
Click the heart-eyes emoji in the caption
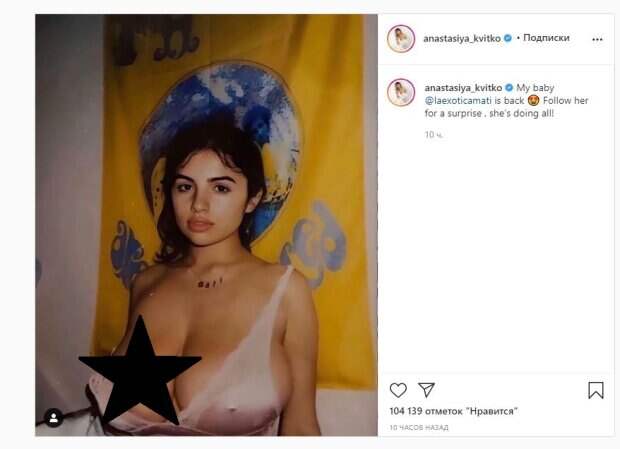(x=533, y=100)
